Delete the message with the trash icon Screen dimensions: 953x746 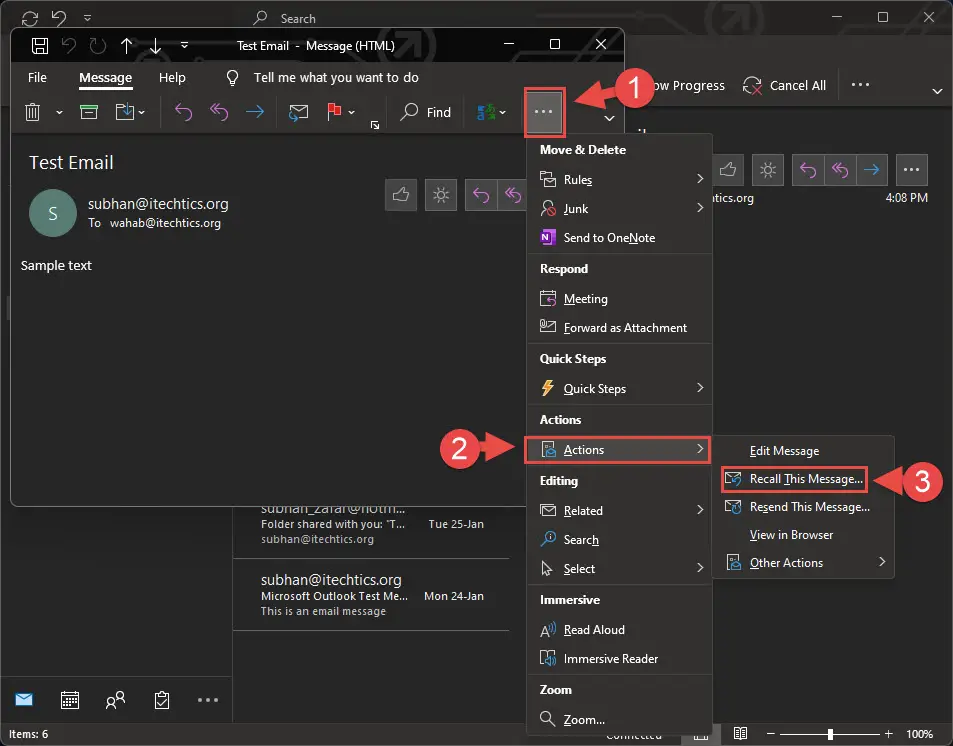(32, 112)
